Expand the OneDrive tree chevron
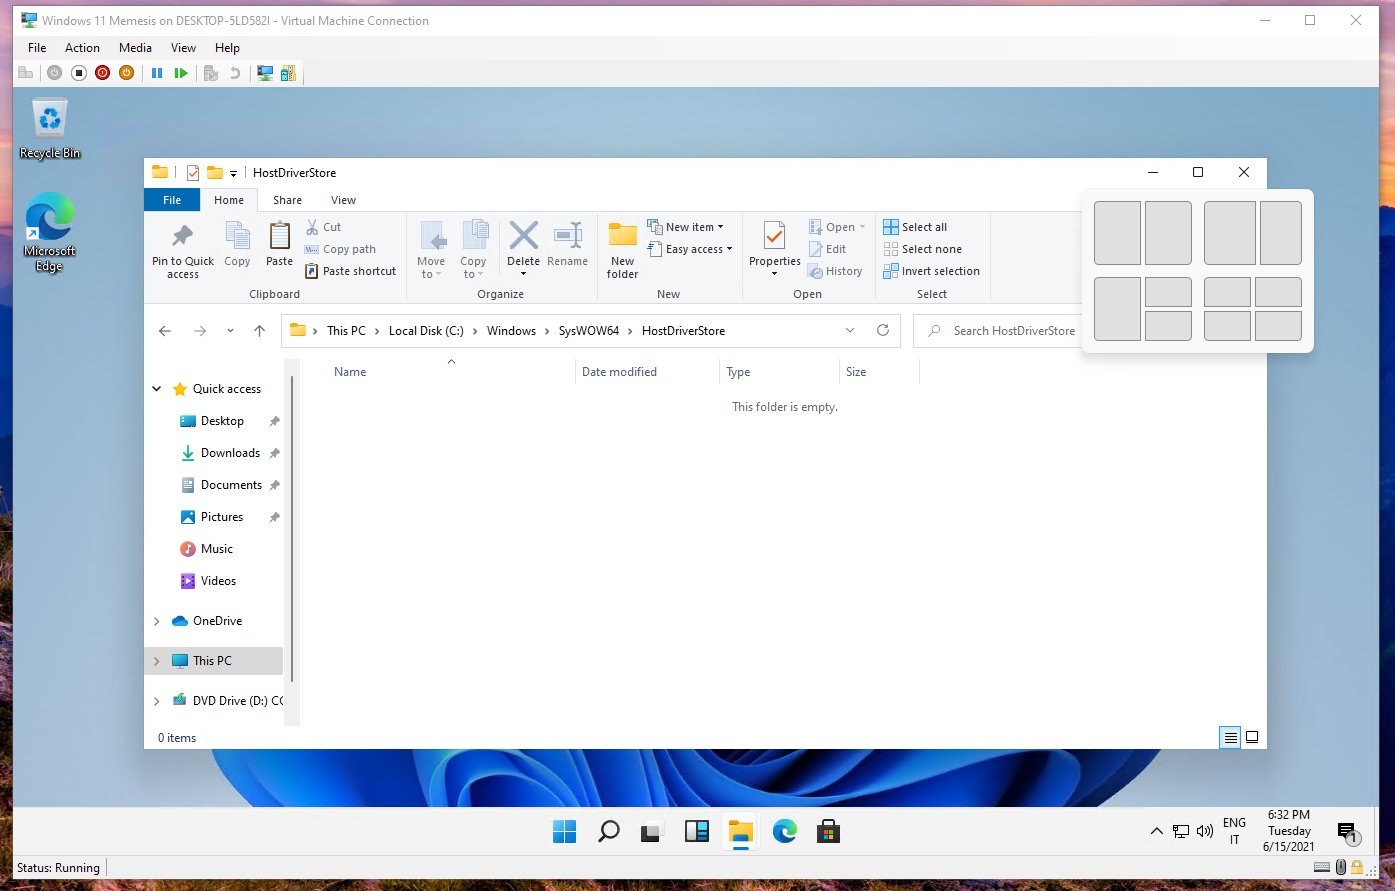Screen dimensions: 1395x891 pyautogui.click(x=157, y=620)
